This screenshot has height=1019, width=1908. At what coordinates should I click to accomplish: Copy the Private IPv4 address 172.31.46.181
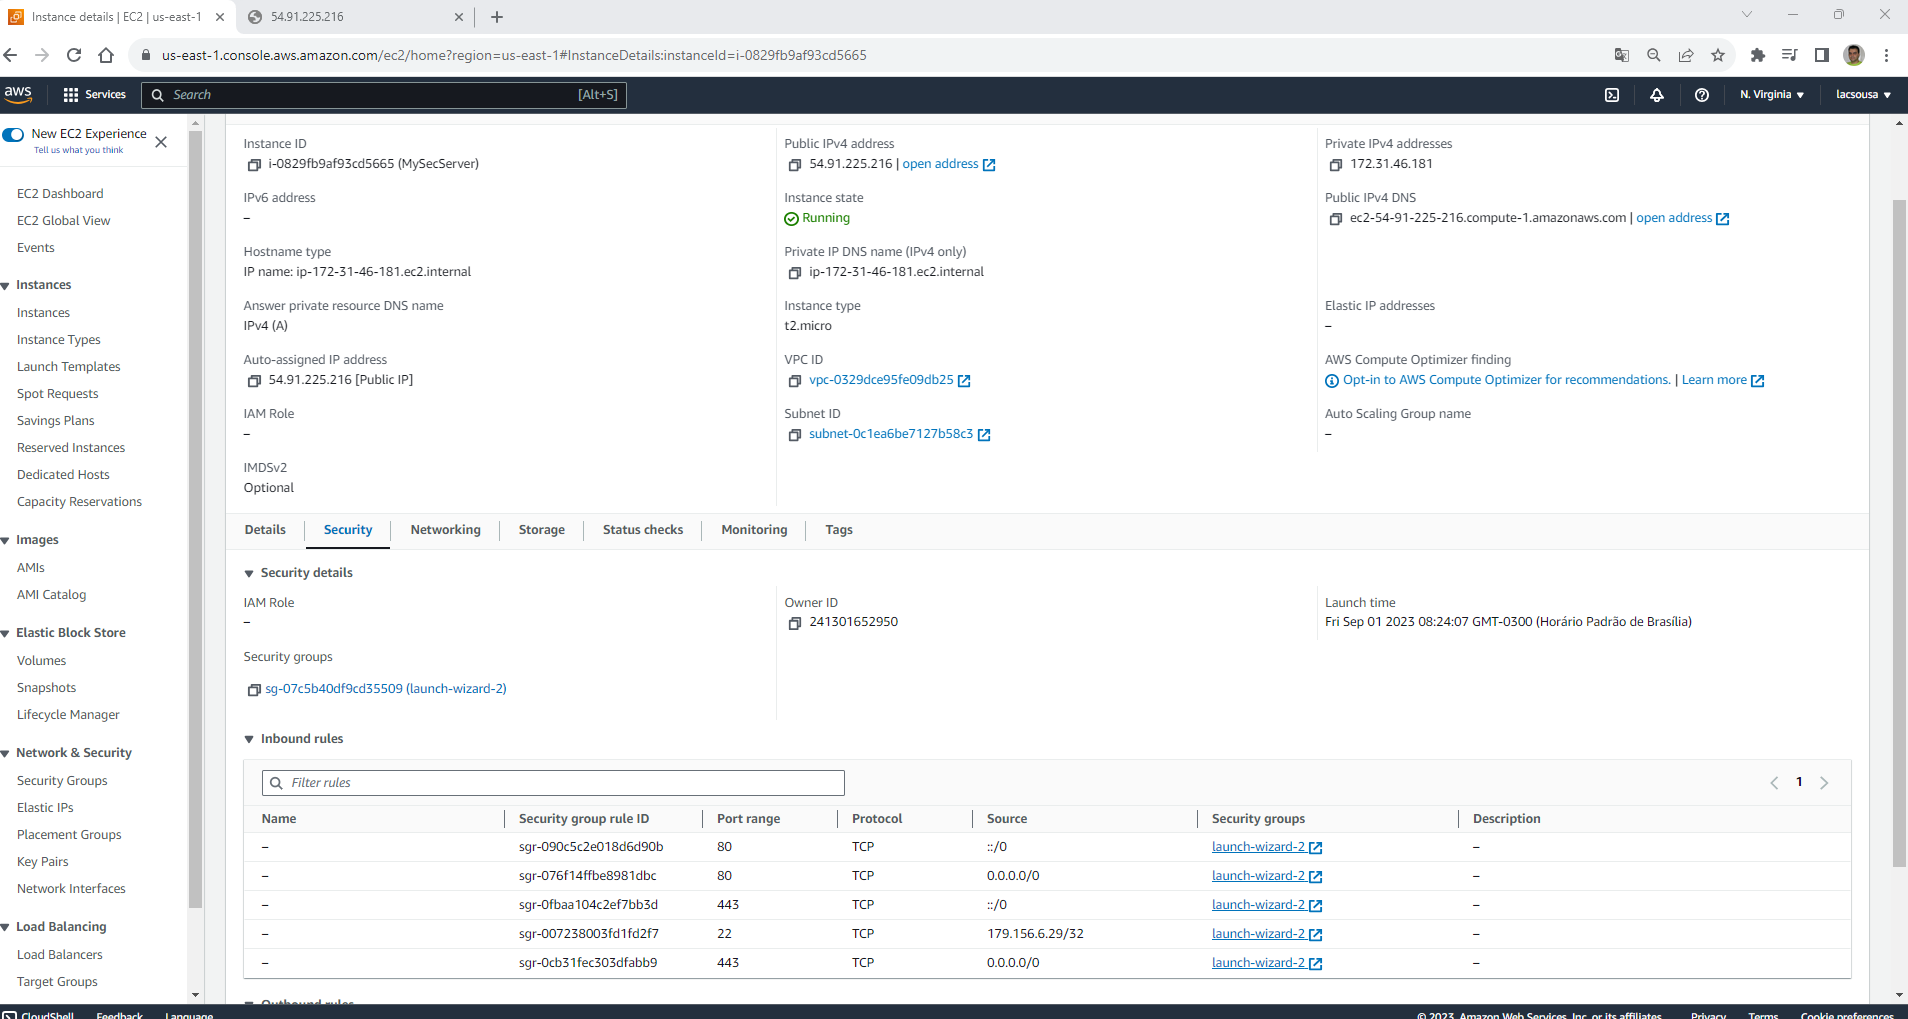pos(1336,165)
